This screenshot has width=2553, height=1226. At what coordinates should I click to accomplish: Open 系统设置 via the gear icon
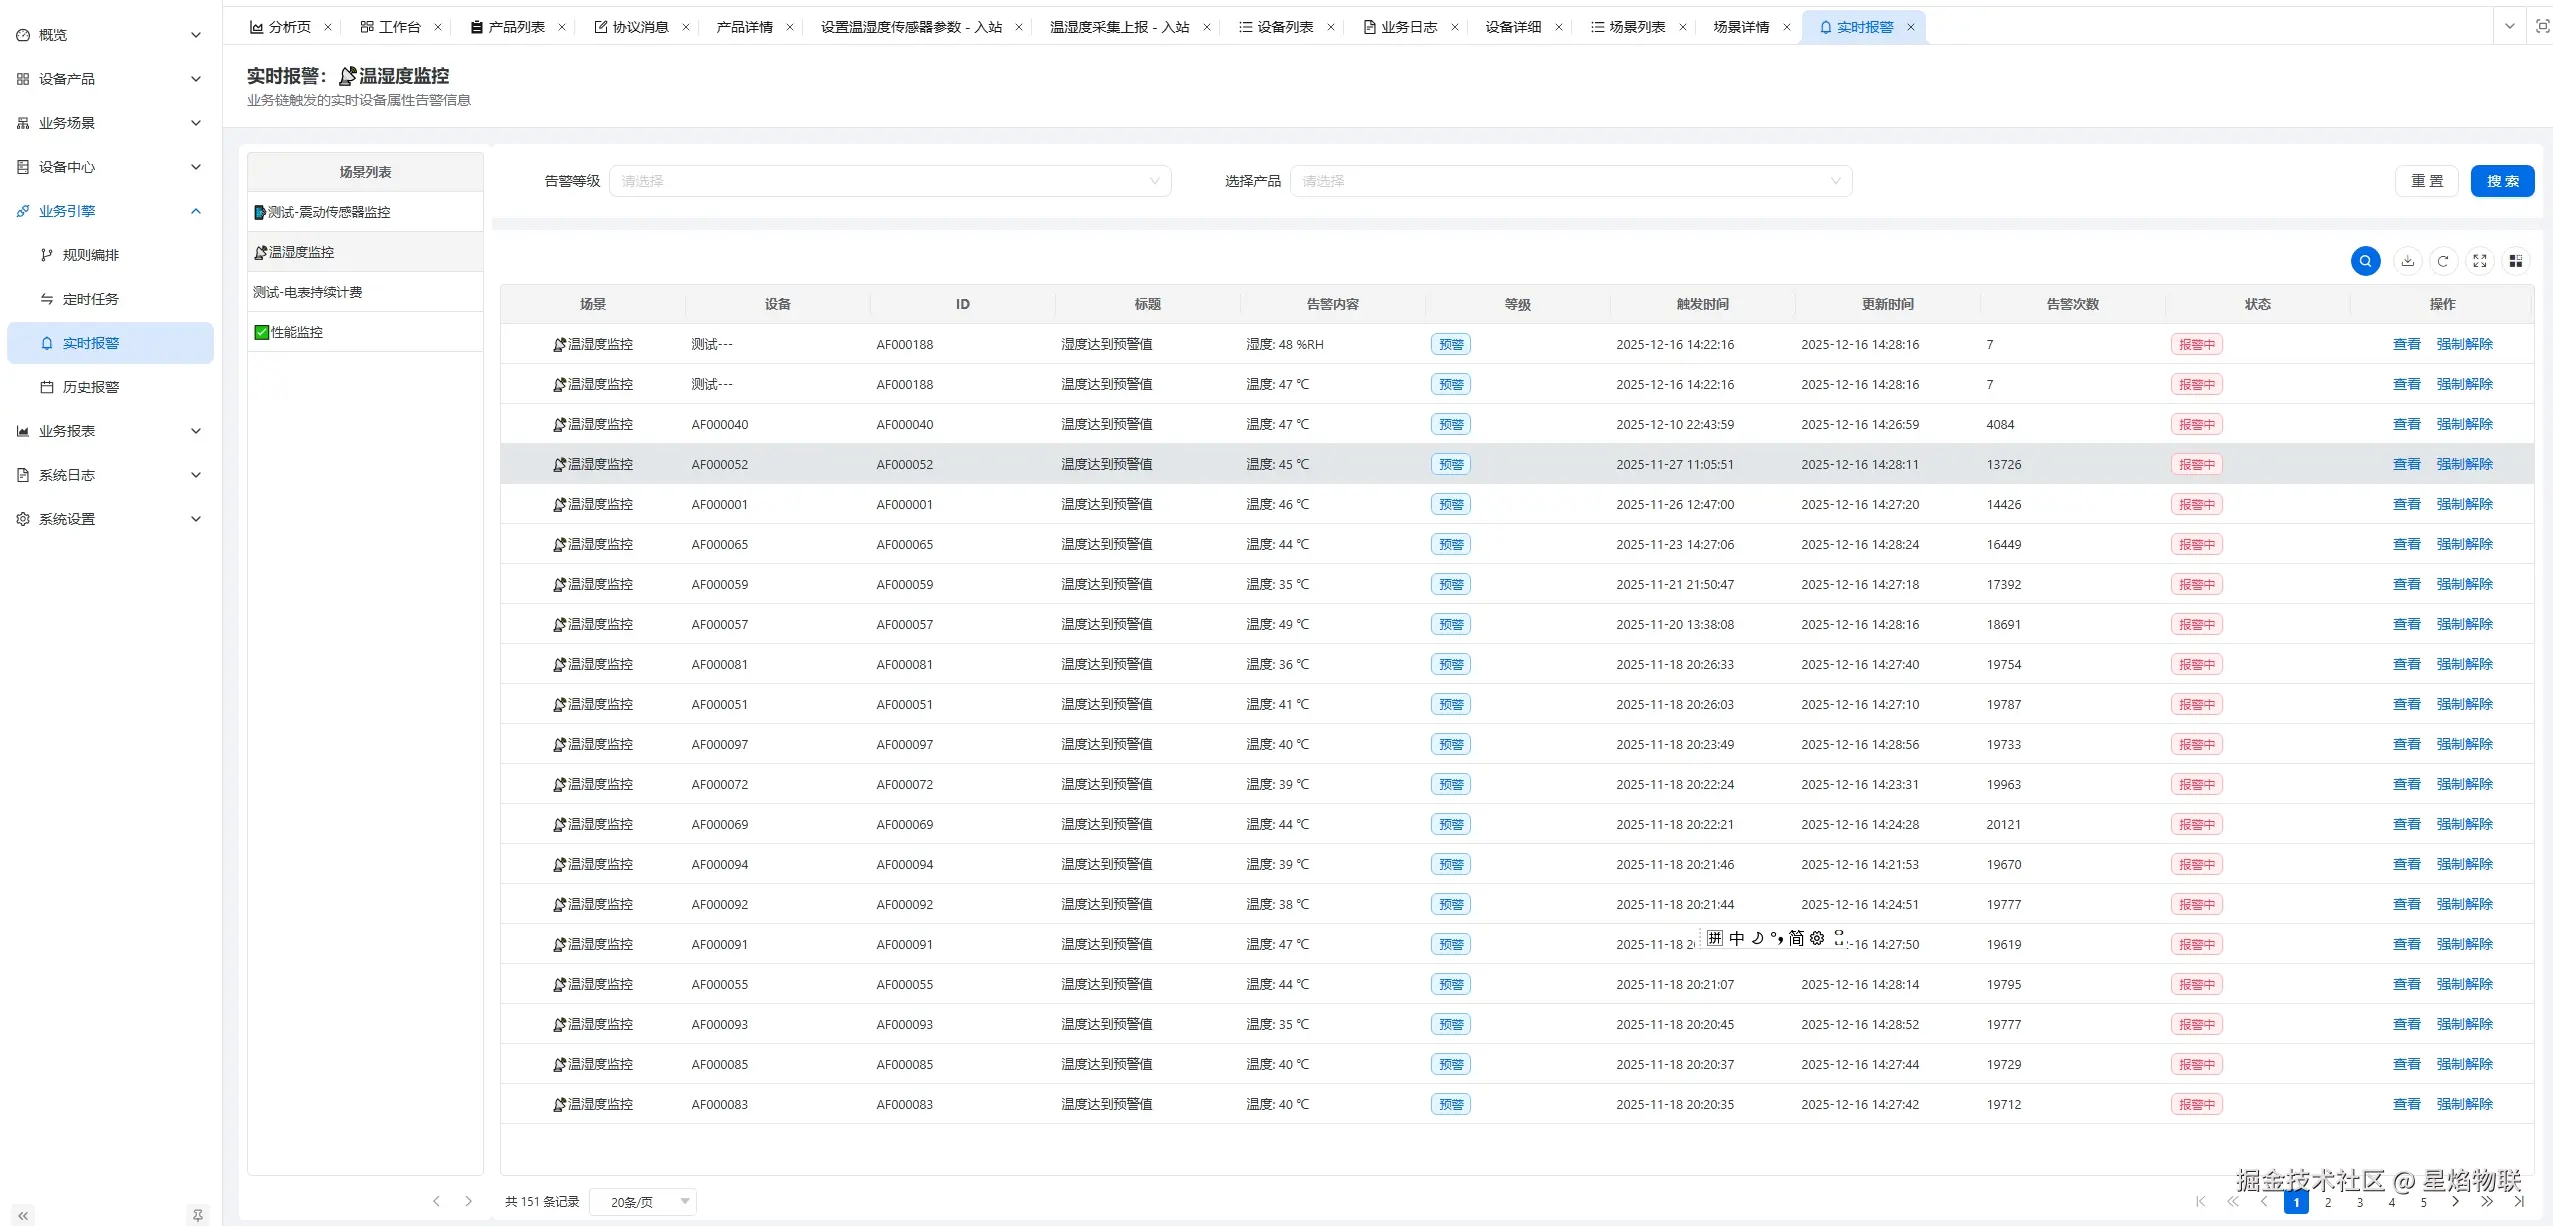21,518
